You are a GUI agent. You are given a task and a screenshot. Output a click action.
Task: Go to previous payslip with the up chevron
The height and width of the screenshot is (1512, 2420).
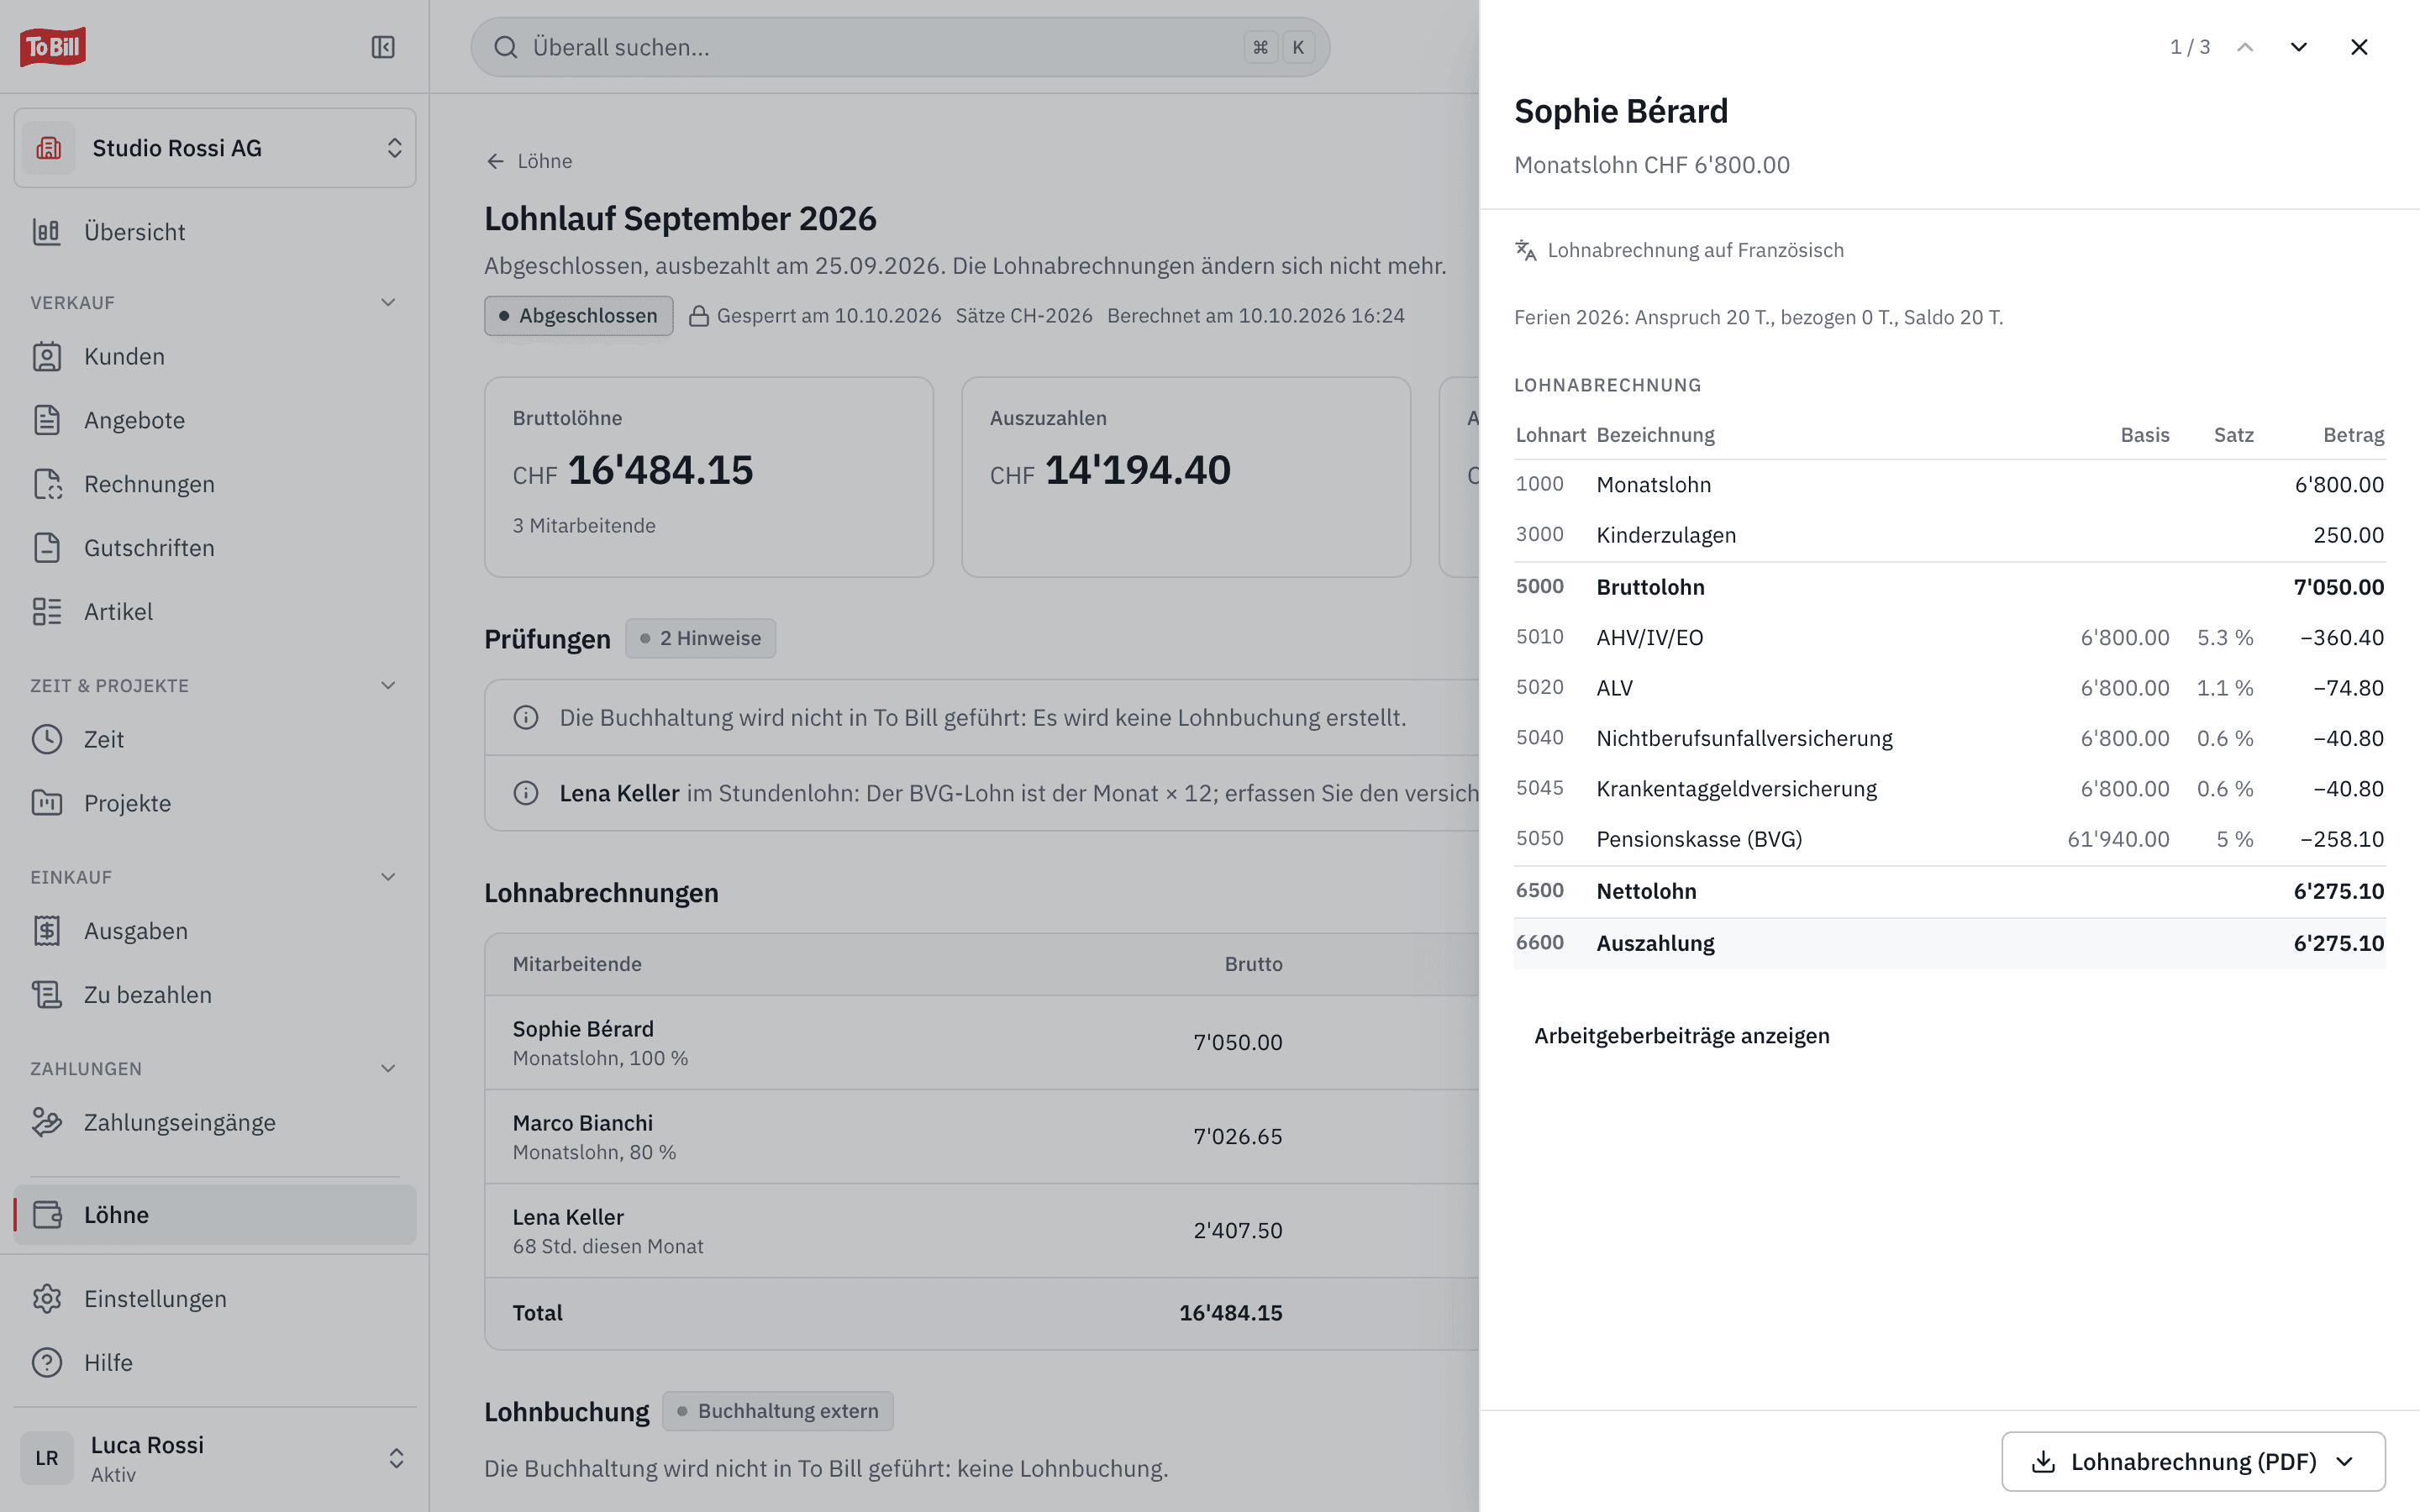pyautogui.click(x=2245, y=47)
